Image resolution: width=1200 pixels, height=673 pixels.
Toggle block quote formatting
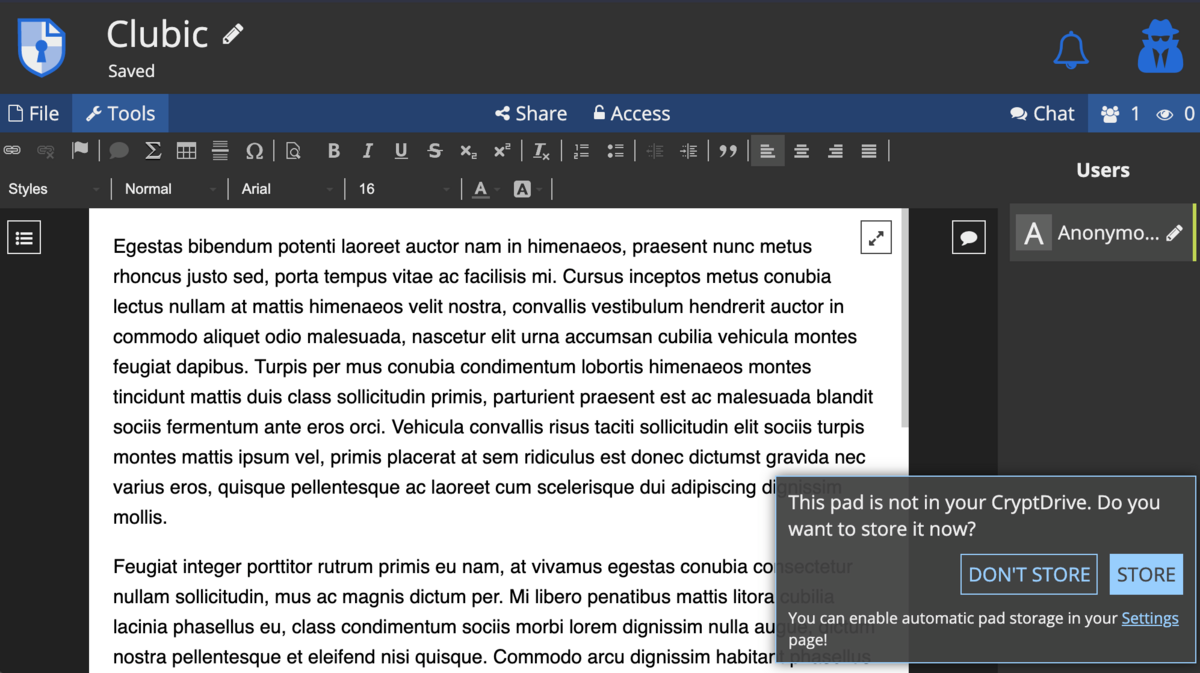(x=728, y=151)
